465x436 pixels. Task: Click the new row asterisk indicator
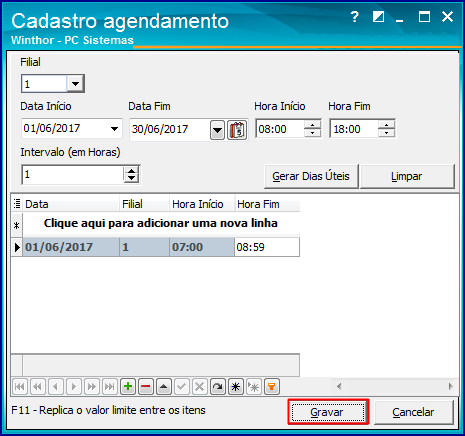(17, 225)
